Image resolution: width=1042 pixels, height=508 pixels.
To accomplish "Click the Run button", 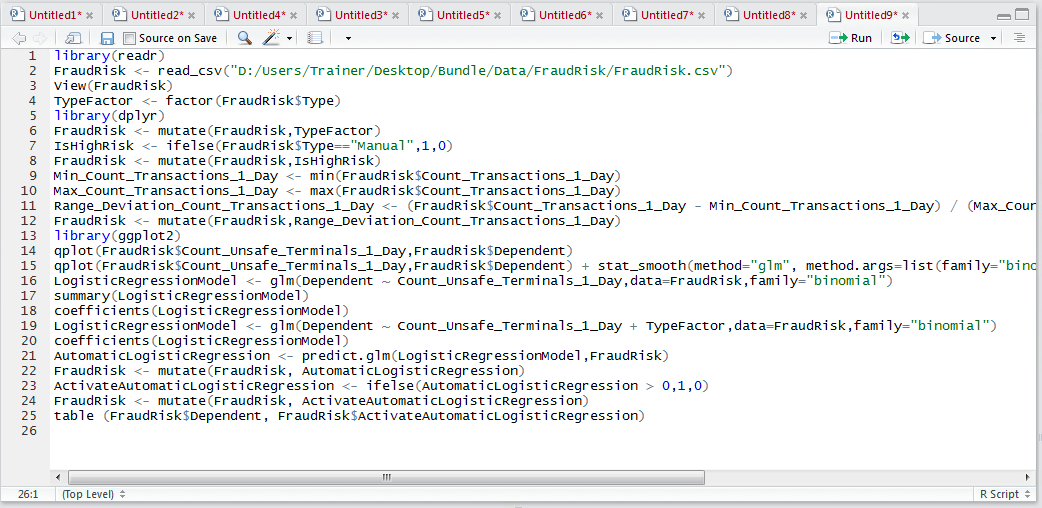I will (x=851, y=38).
